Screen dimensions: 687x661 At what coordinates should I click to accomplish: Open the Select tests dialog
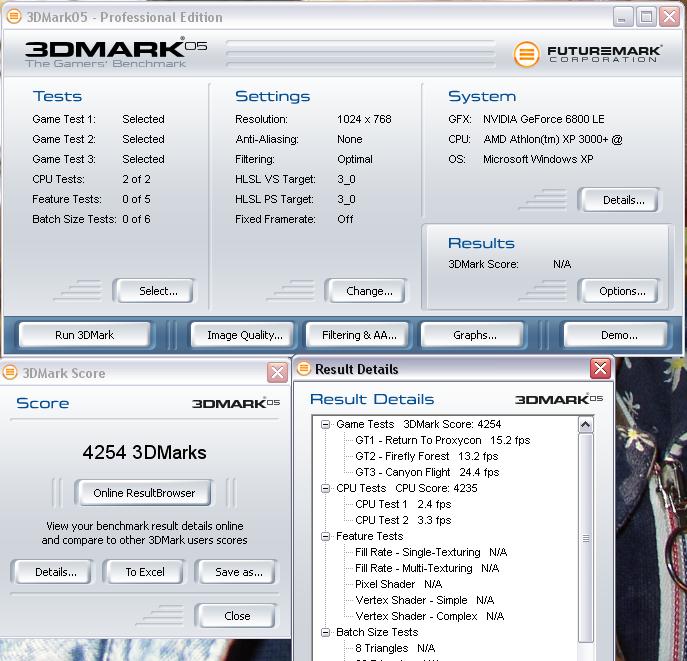(154, 291)
